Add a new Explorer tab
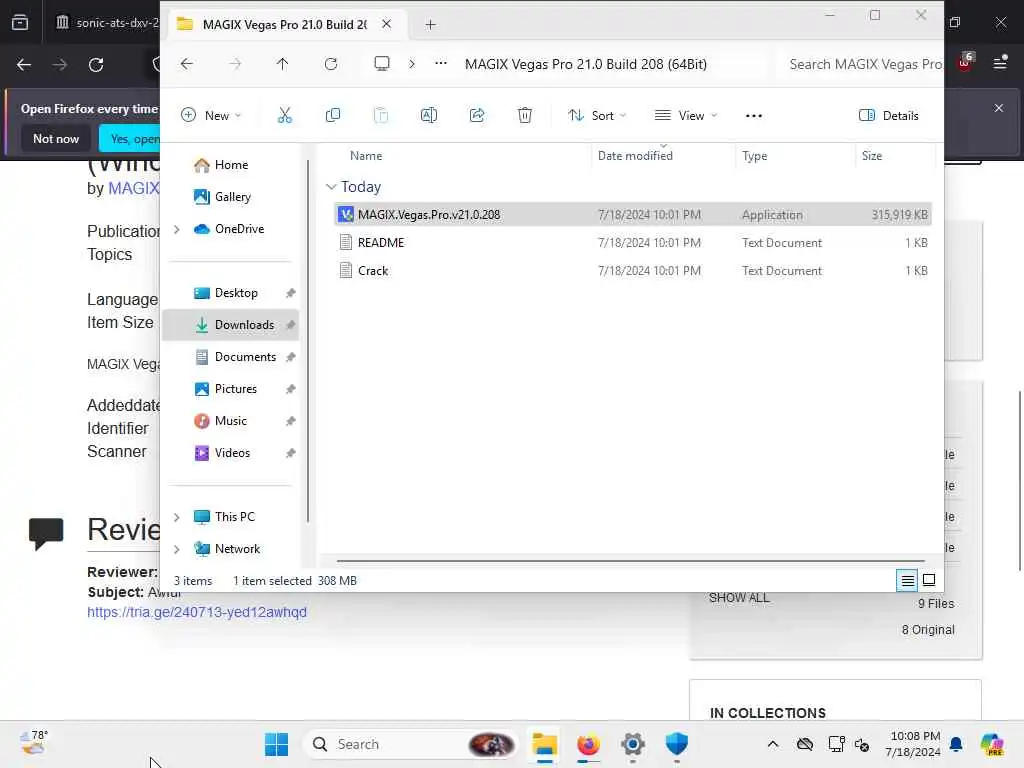 tap(430, 25)
